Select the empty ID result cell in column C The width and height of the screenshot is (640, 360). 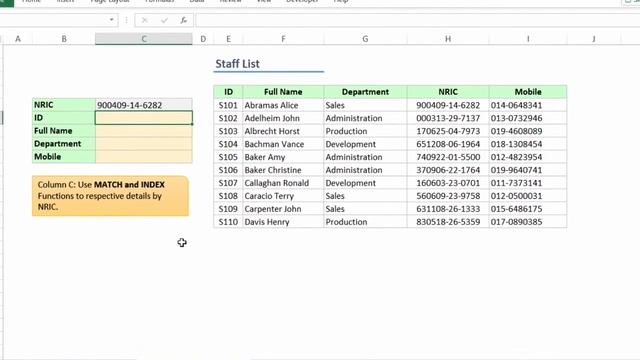pos(144,118)
